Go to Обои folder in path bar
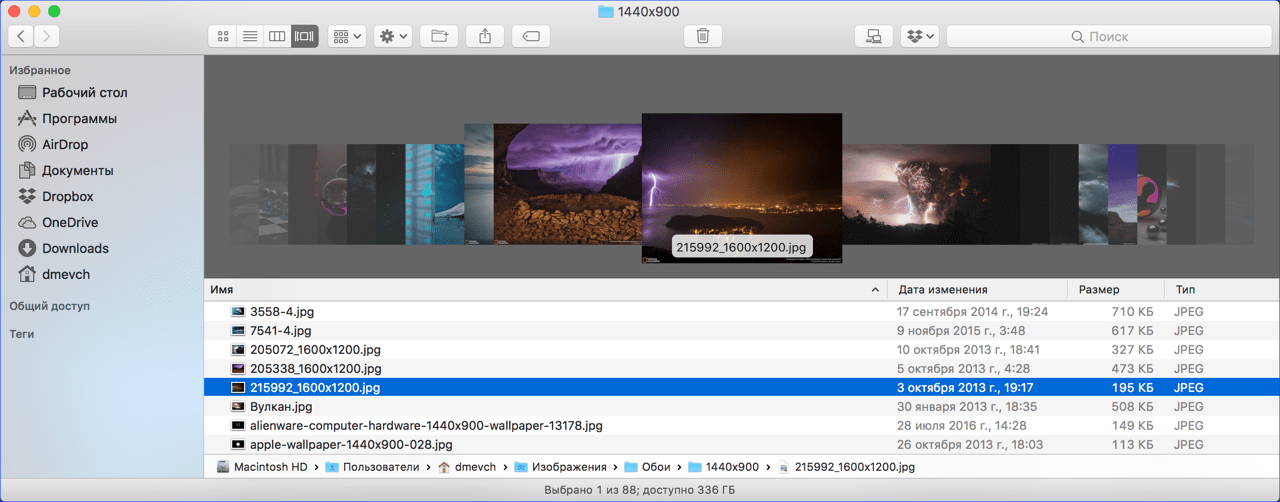This screenshot has height=502, width=1280. click(655, 467)
